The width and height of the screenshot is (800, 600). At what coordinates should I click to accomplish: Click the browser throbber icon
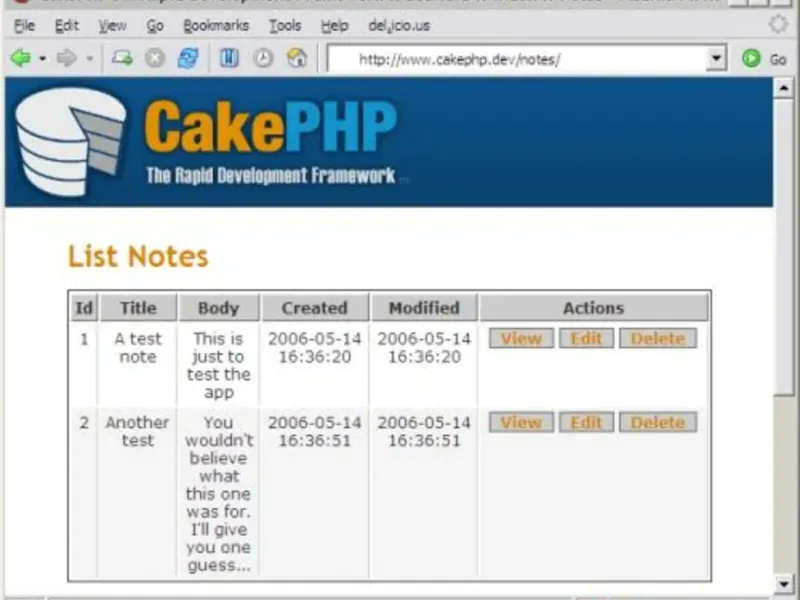click(778, 24)
